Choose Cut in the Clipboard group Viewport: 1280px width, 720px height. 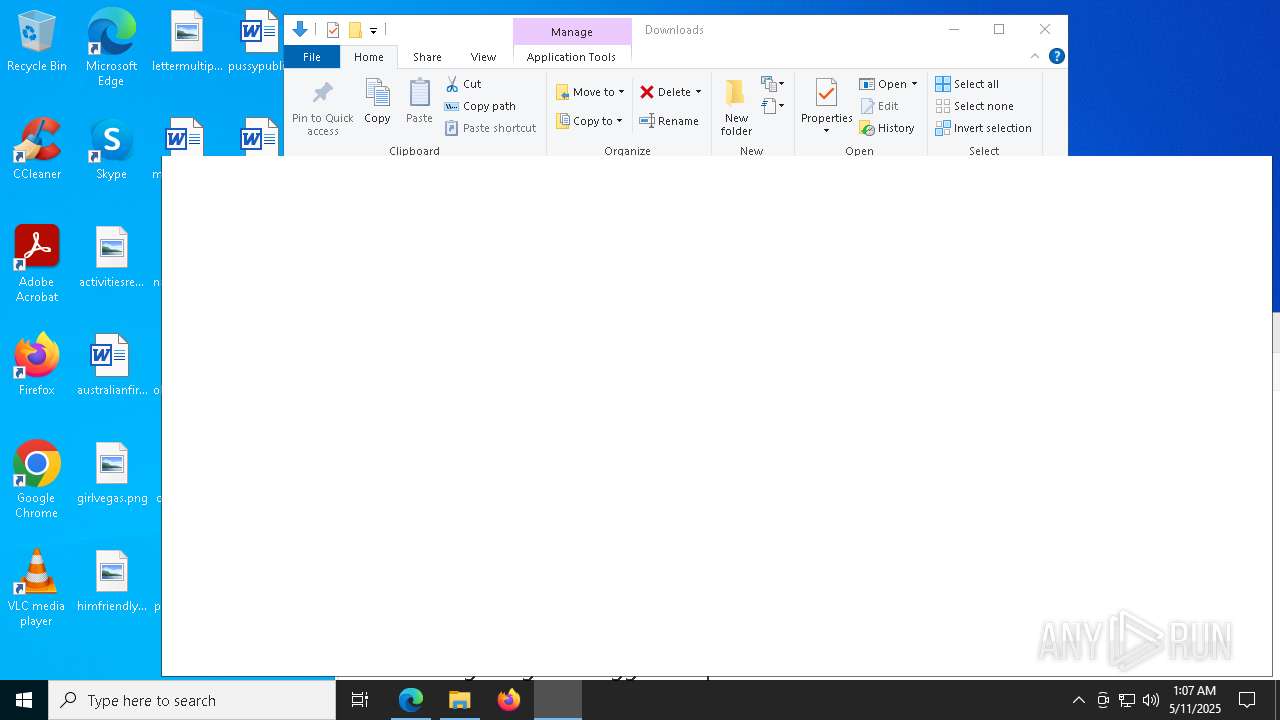point(464,84)
